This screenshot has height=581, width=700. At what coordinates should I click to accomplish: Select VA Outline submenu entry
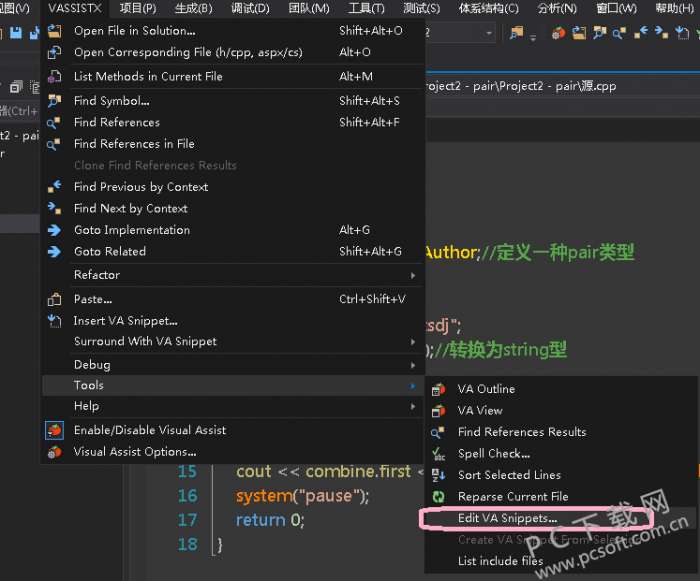[x=560, y=389]
